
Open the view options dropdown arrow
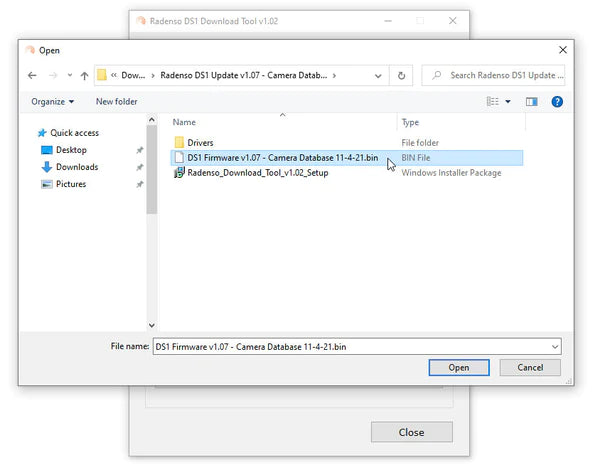click(508, 102)
